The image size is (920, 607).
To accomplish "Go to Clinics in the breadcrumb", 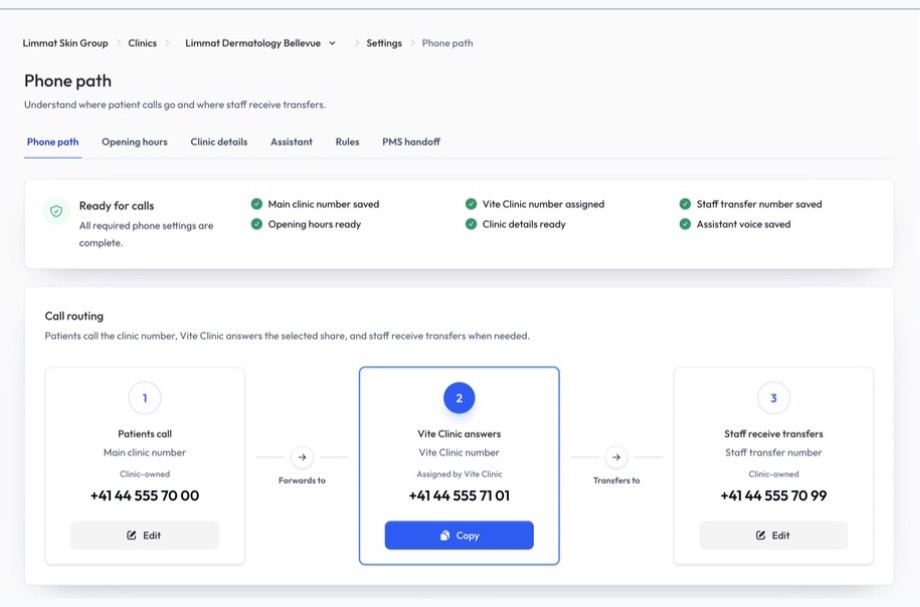I will [142, 43].
